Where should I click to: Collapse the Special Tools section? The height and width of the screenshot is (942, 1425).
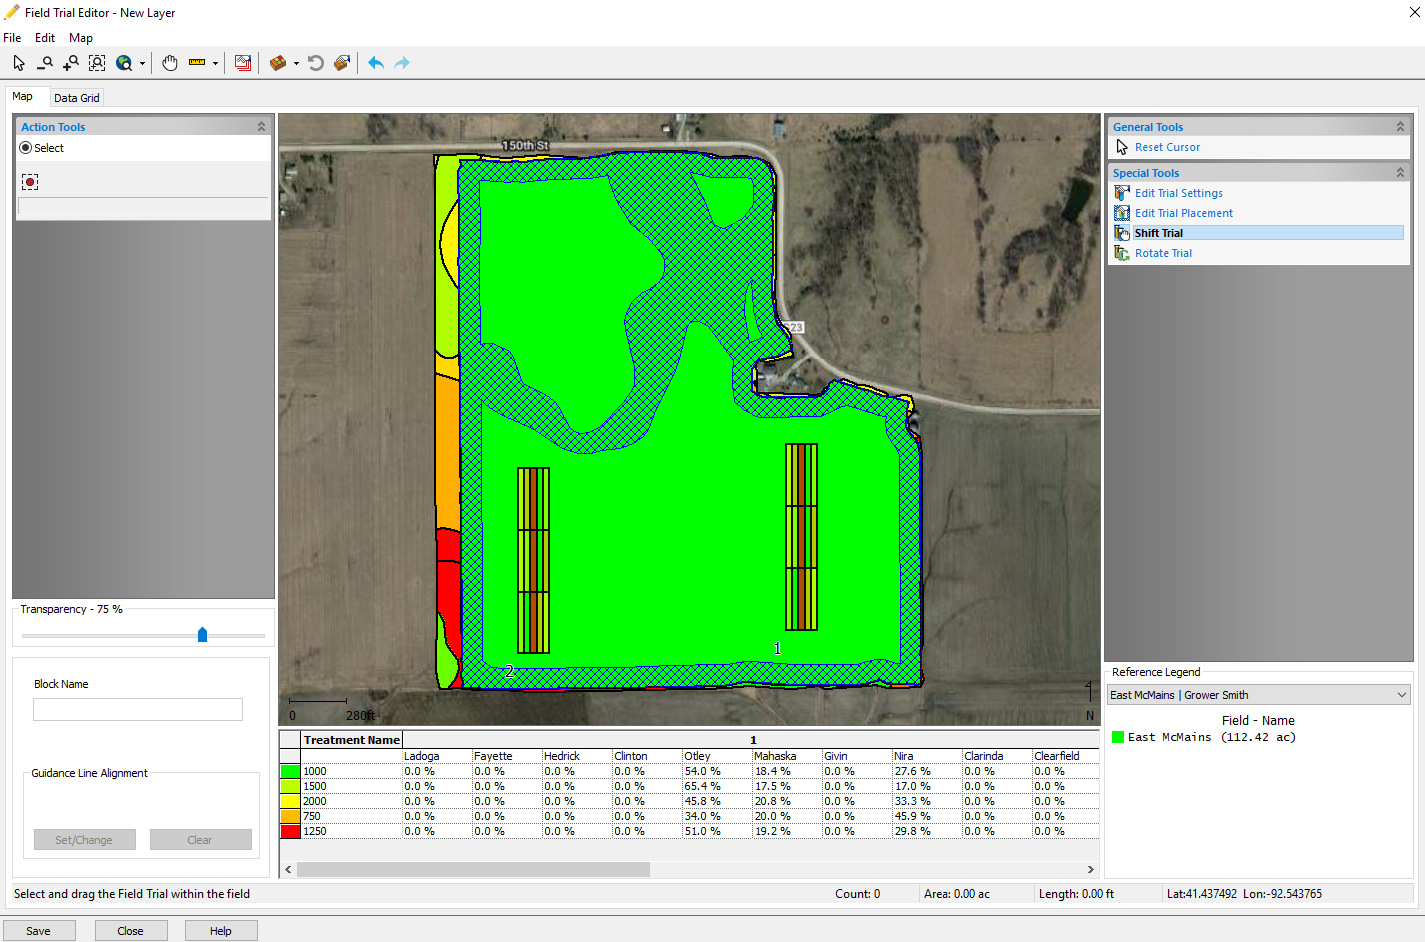[1400, 173]
